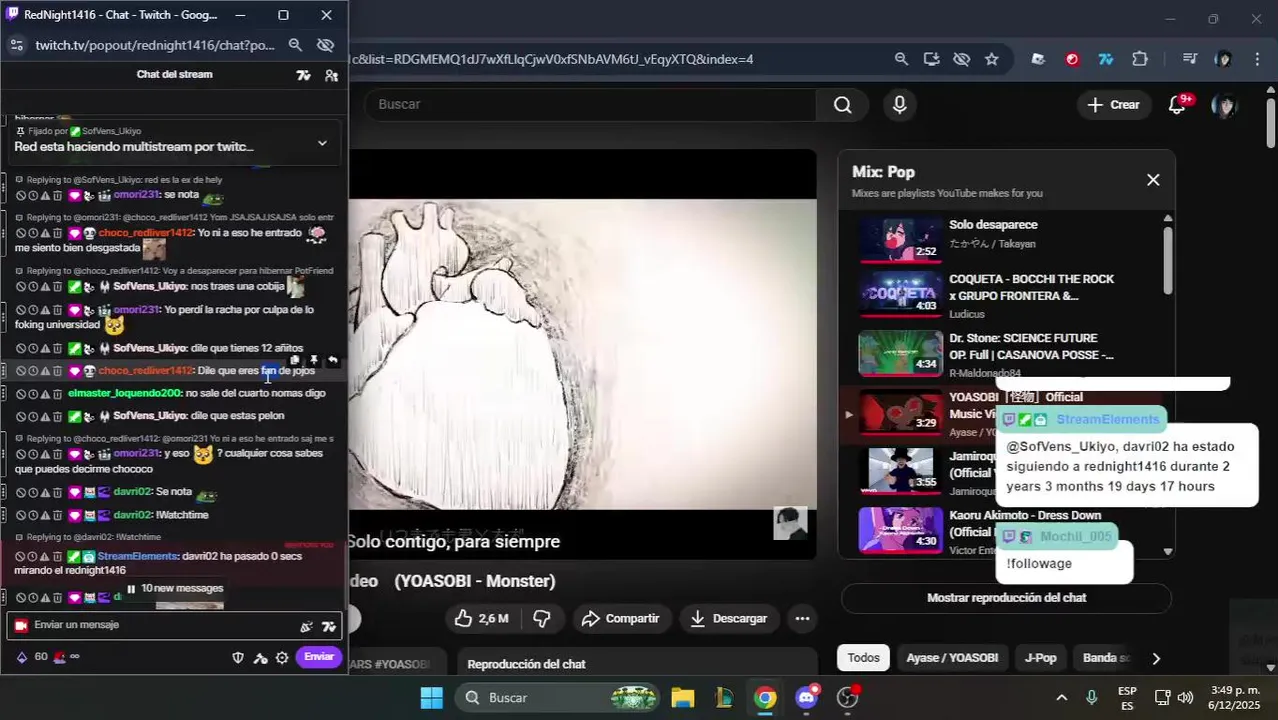Open YouTube account avatar menu
Screen dimensions: 1278x720
(1224, 105)
